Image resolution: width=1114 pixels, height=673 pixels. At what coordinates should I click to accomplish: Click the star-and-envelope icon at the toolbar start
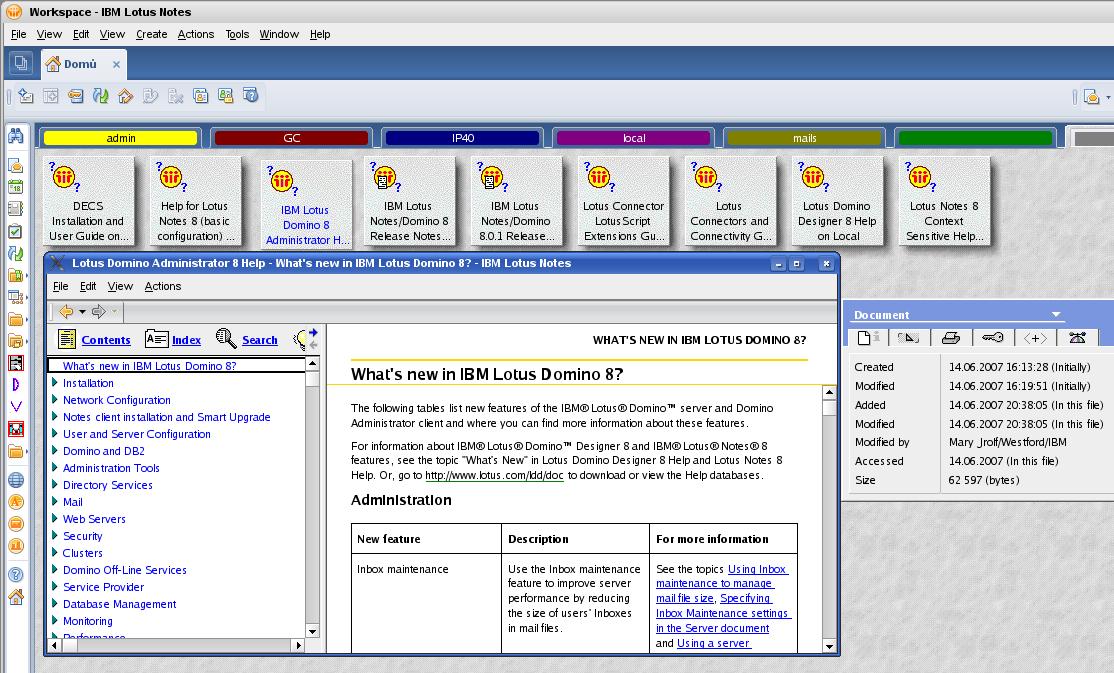[26, 95]
